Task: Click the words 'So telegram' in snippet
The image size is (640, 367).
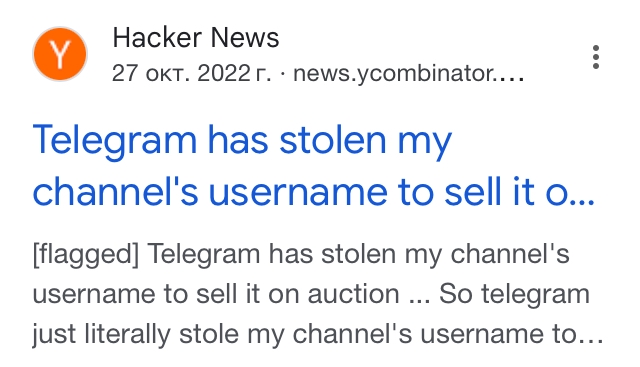Action: [x=514, y=294]
